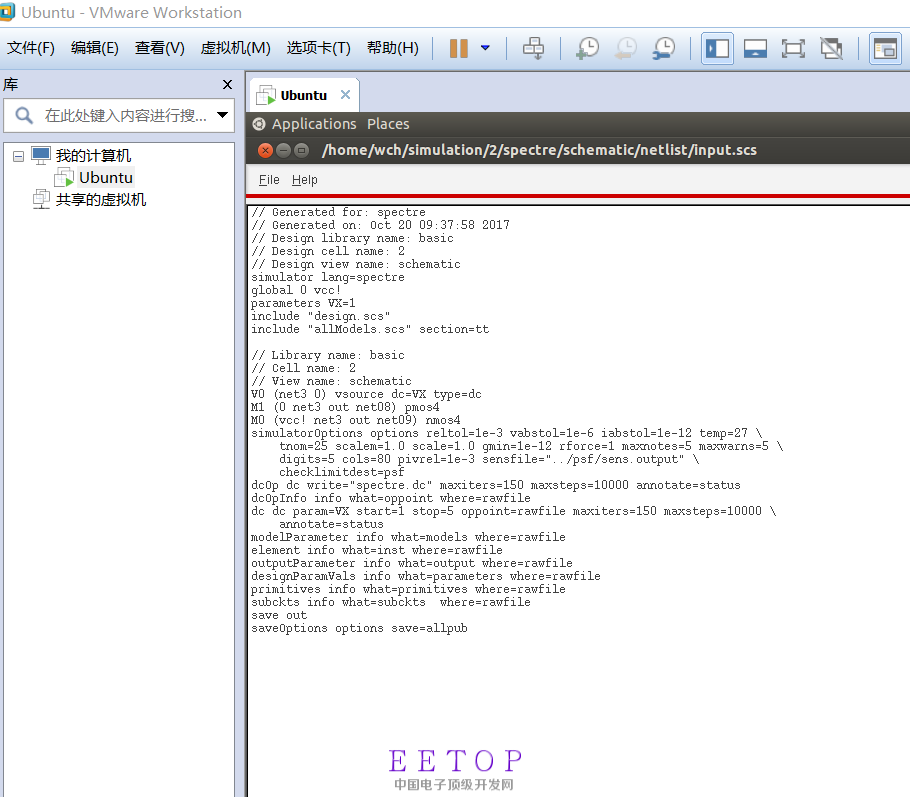
Task: Click the Ubuntu logo icon by Applications
Action: point(259,124)
